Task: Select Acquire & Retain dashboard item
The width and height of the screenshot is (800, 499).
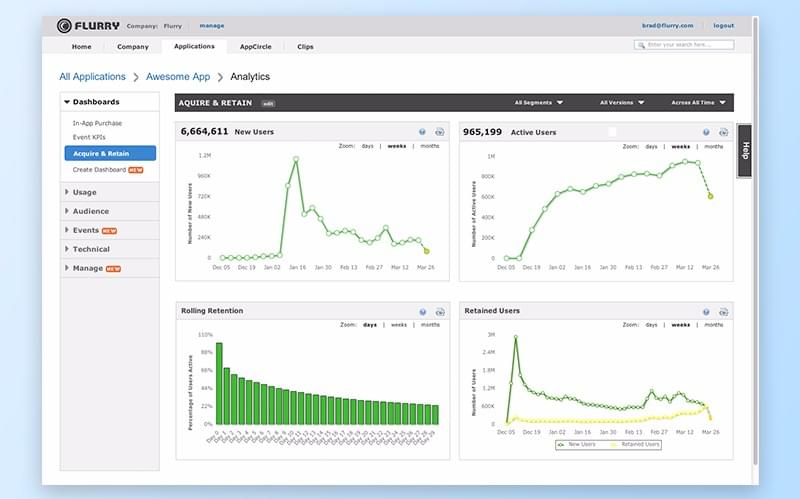Action: [110, 154]
